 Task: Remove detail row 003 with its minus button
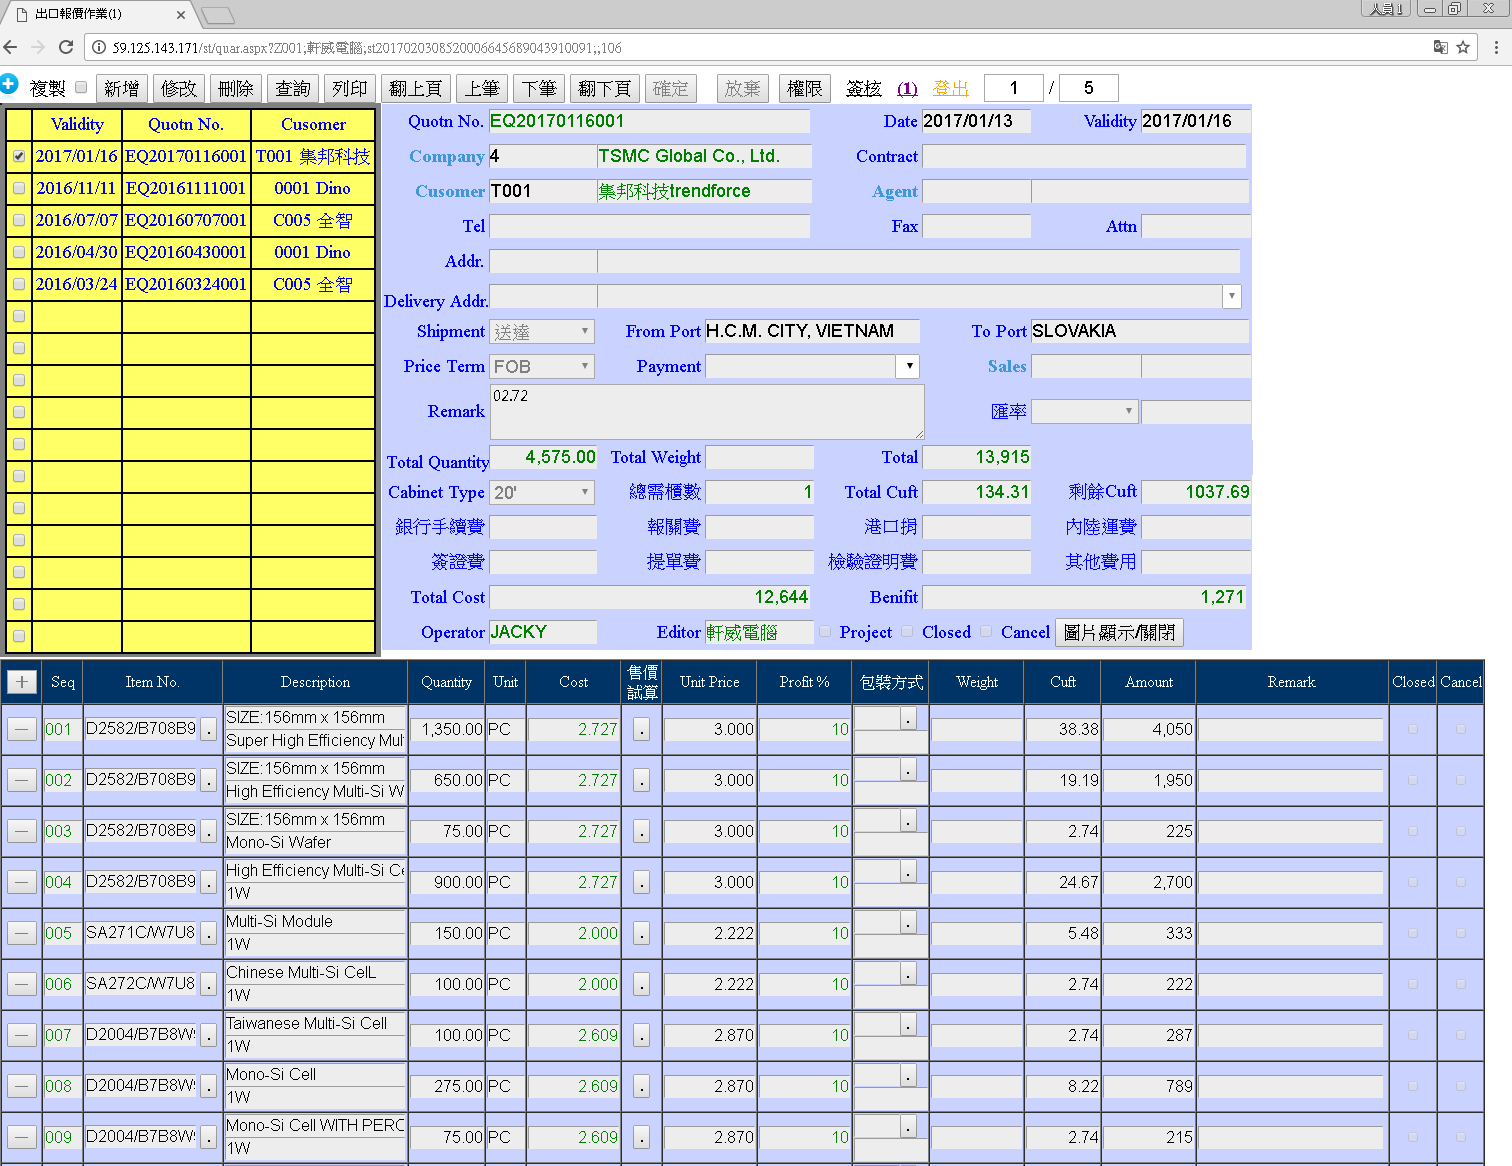pyautogui.click(x=22, y=831)
